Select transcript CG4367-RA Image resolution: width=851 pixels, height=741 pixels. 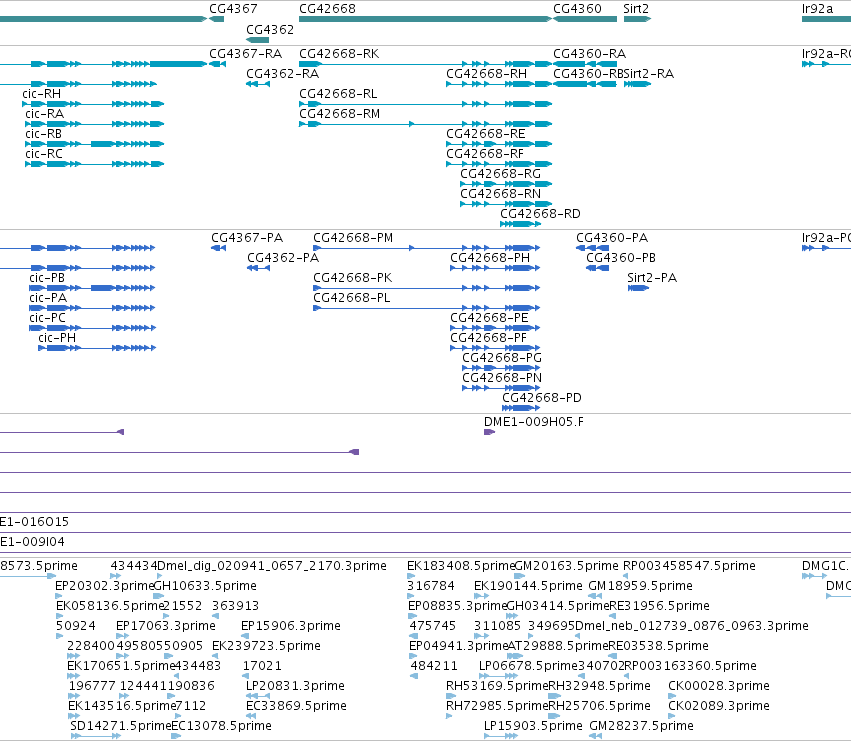click(245, 54)
